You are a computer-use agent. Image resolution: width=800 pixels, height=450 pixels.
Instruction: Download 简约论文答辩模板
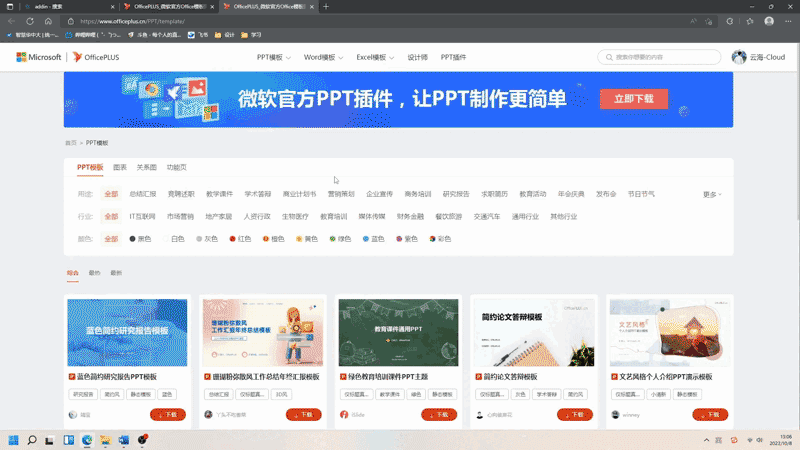[574, 415]
